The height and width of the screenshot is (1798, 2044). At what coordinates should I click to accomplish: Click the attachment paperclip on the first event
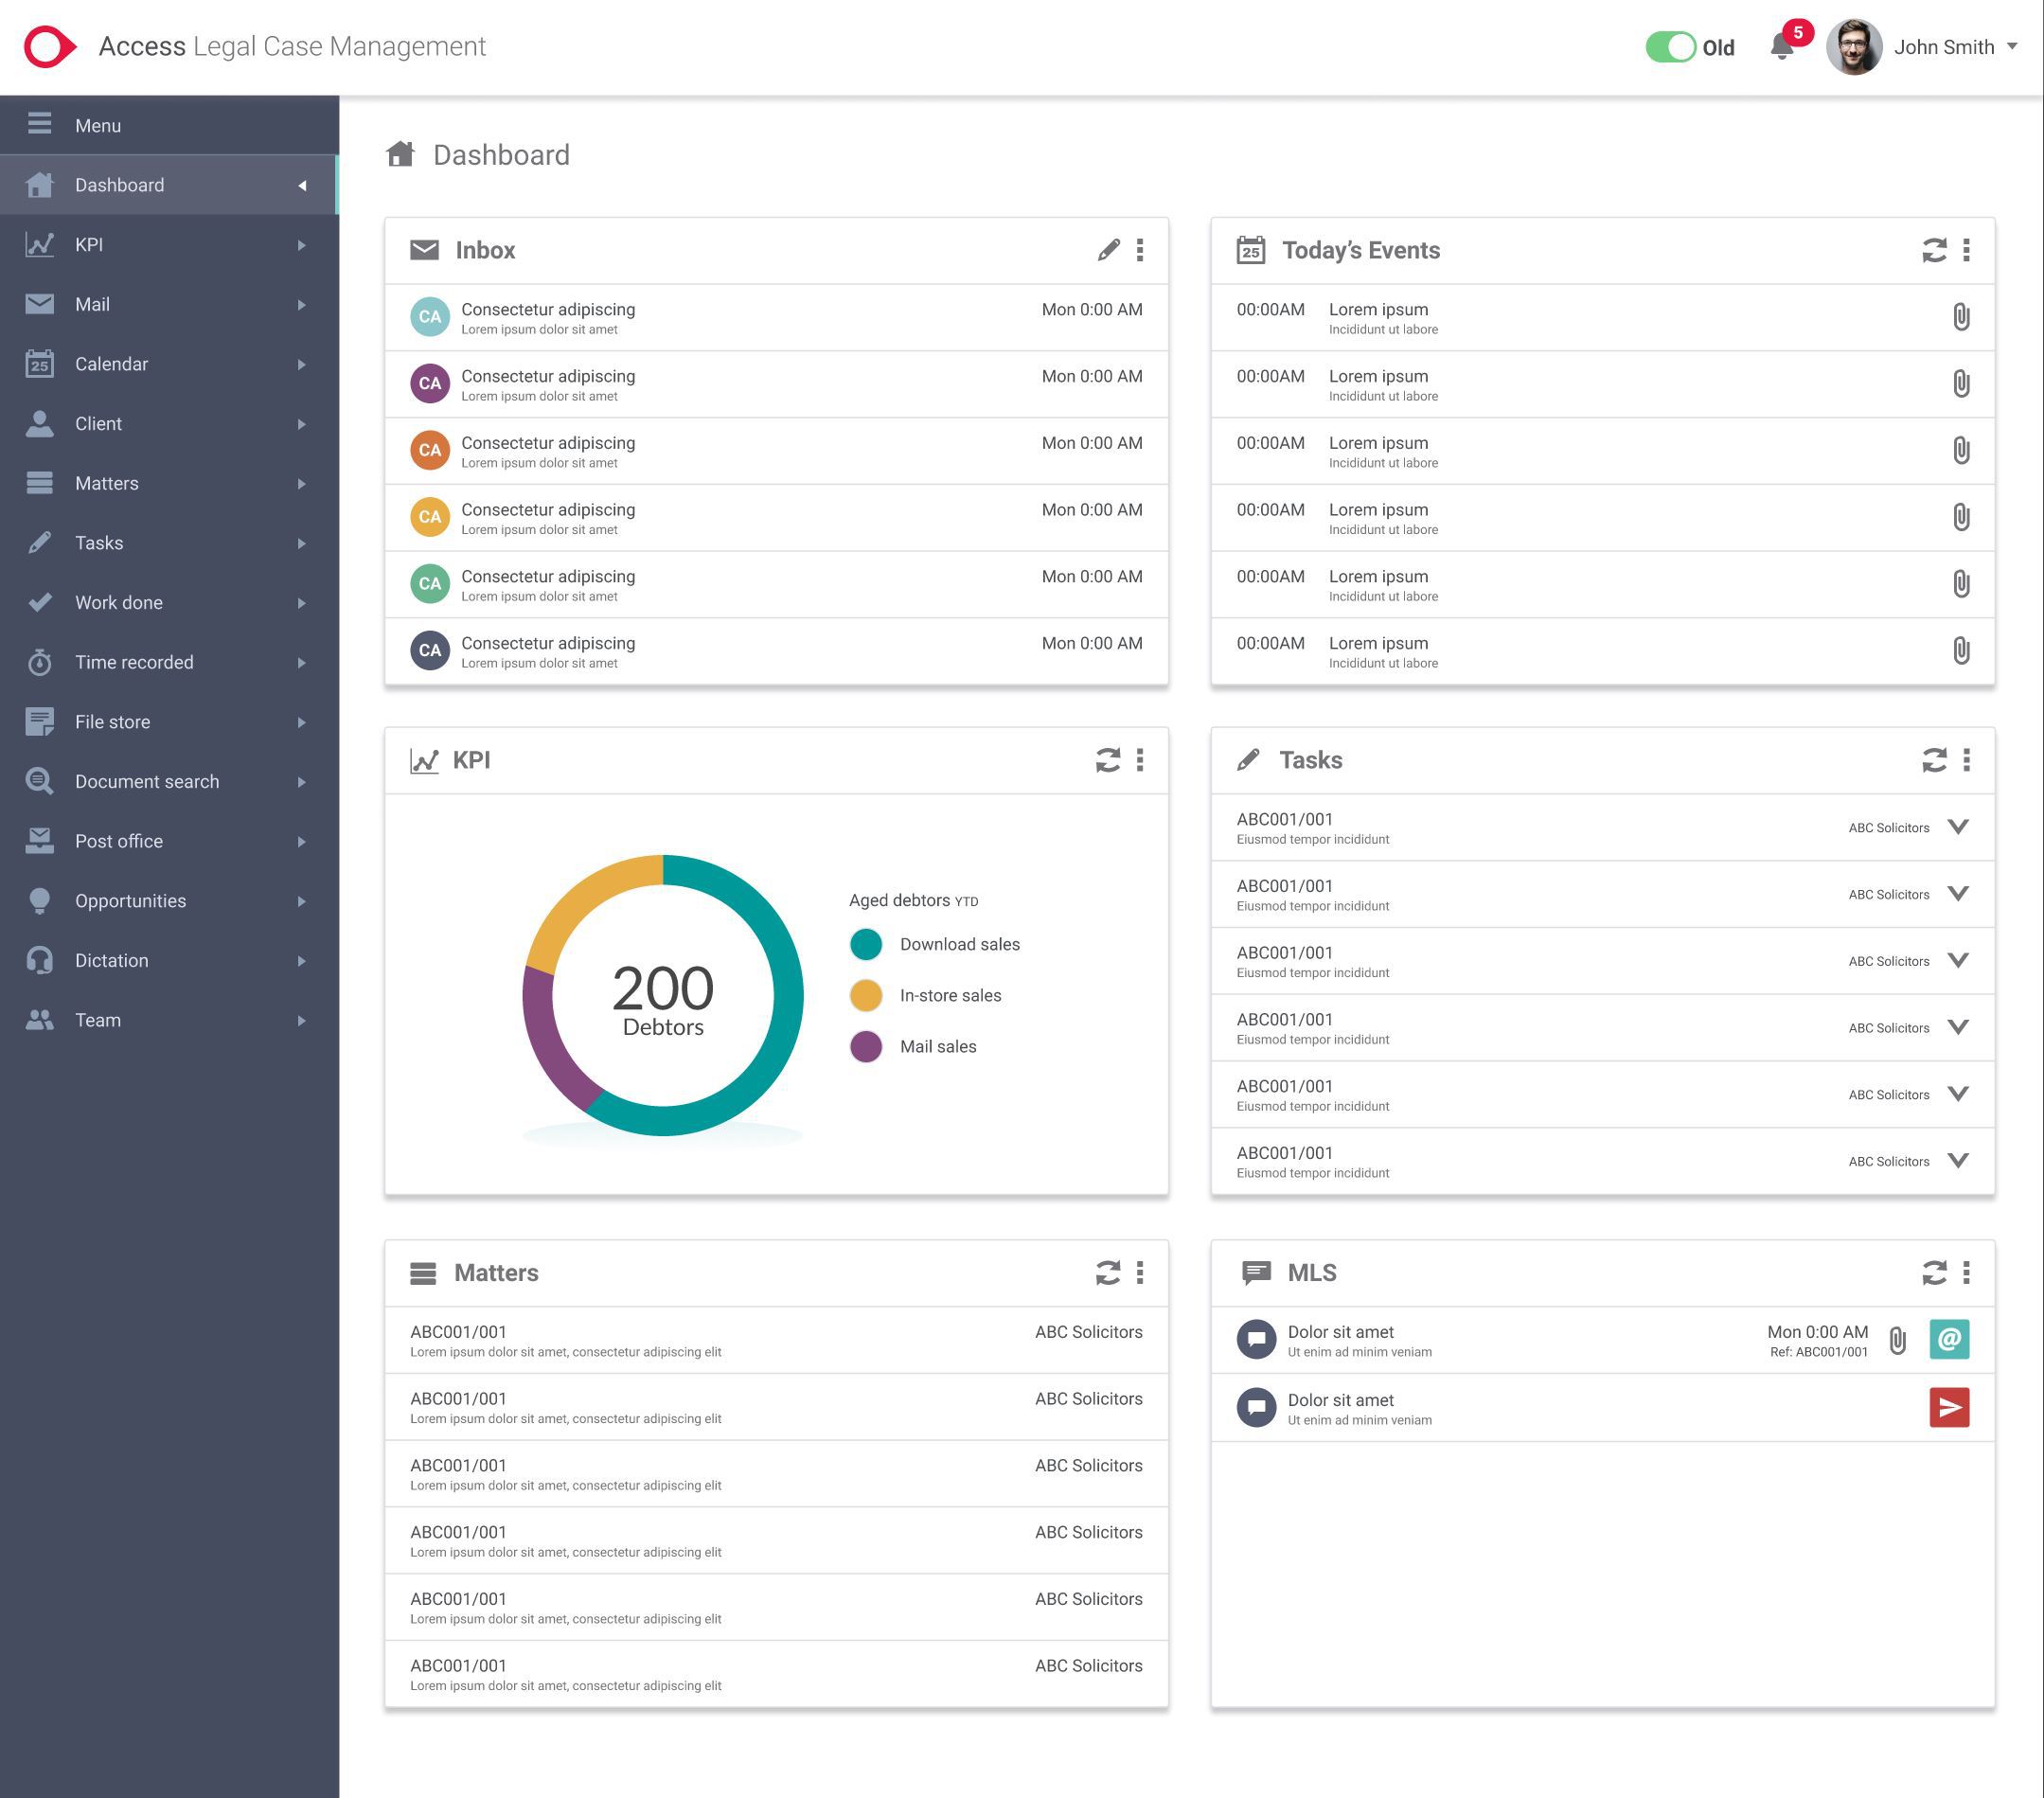coord(1961,317)
